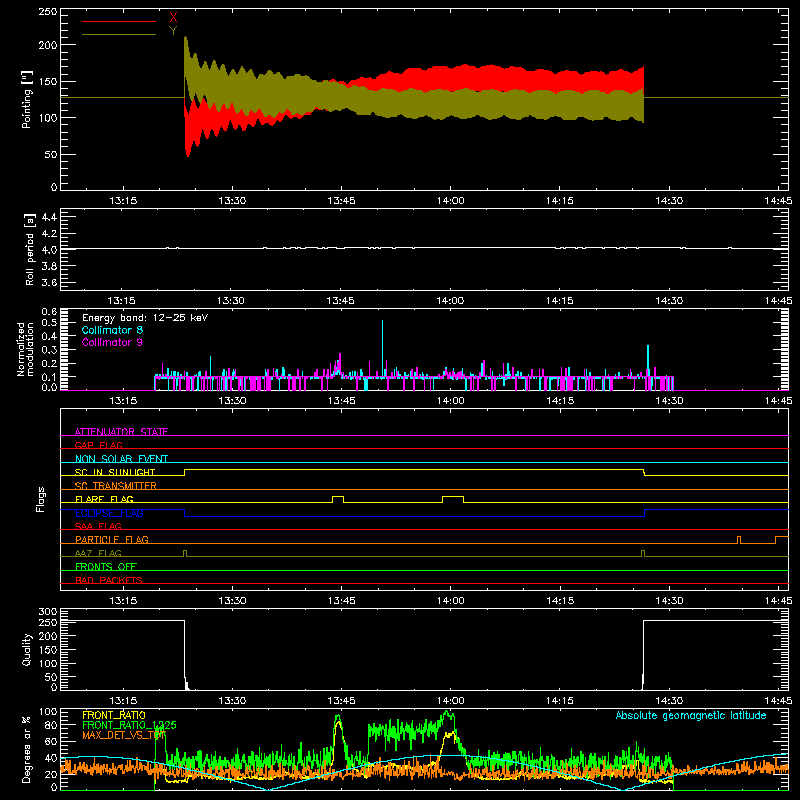Screen dimensions: 800x800
Task: Click the ATTENUATOR_STATE flag label
Action: coord(121,432)
